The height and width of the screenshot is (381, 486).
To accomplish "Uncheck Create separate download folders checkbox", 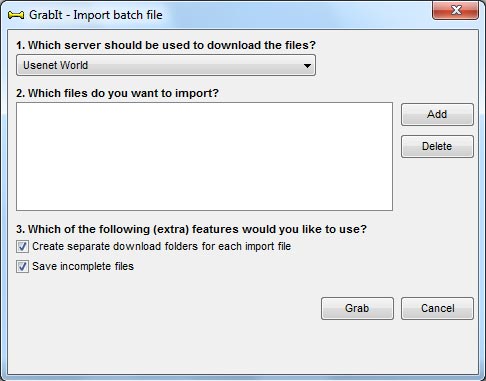I will [x=22, y=247].
